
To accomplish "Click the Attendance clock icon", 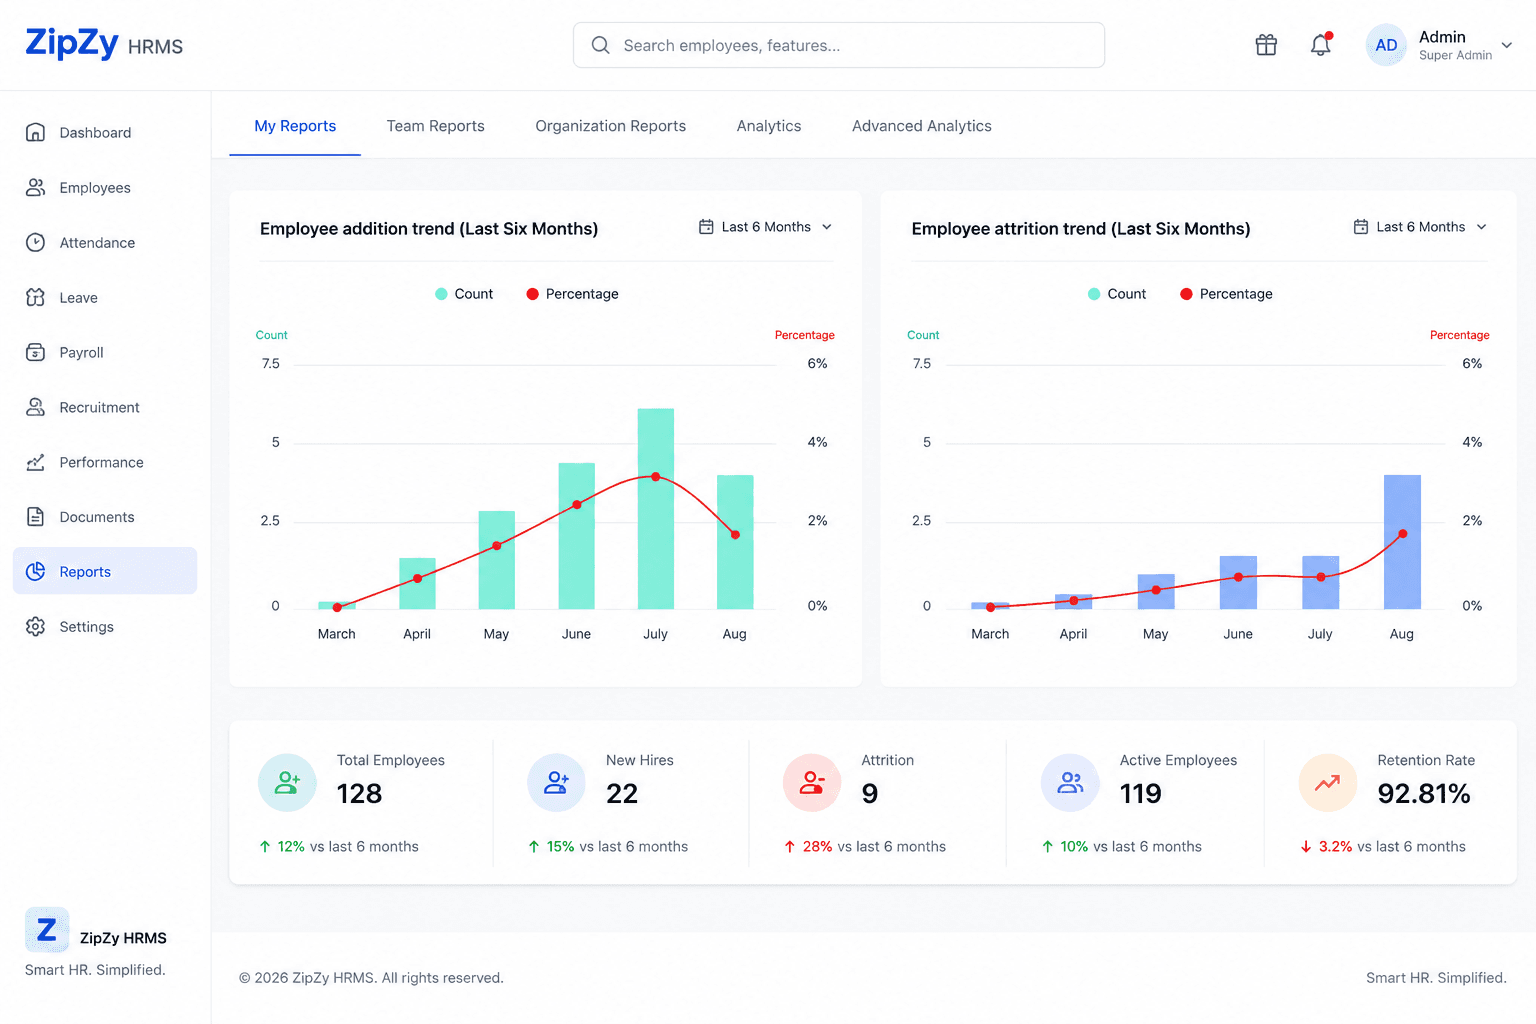I will [x=35, y=242].
